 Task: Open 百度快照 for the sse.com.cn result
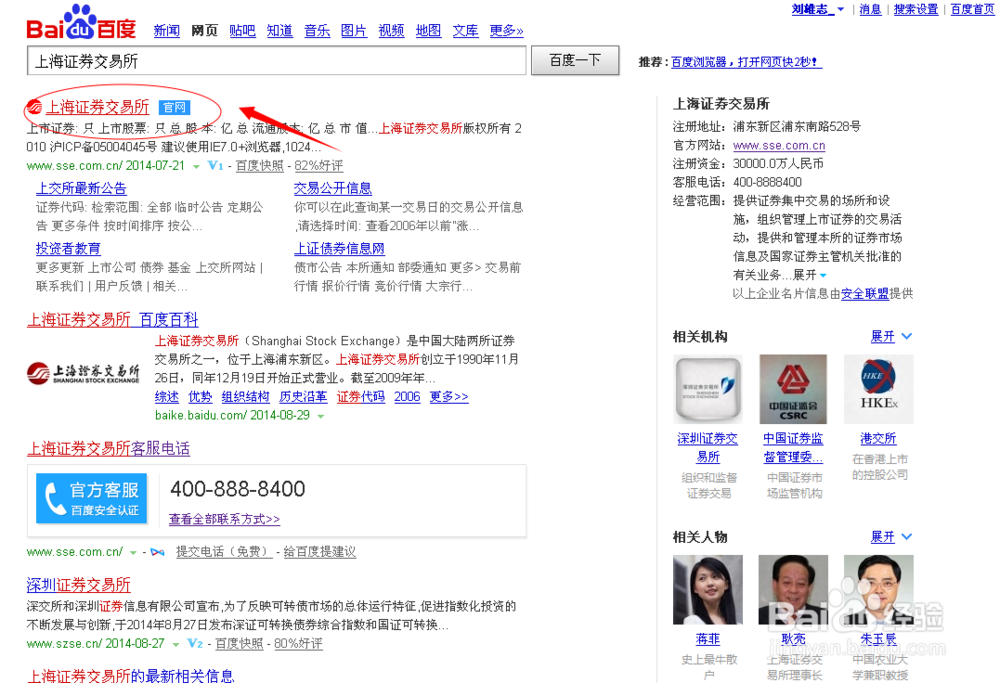click(x=260, y=166)
